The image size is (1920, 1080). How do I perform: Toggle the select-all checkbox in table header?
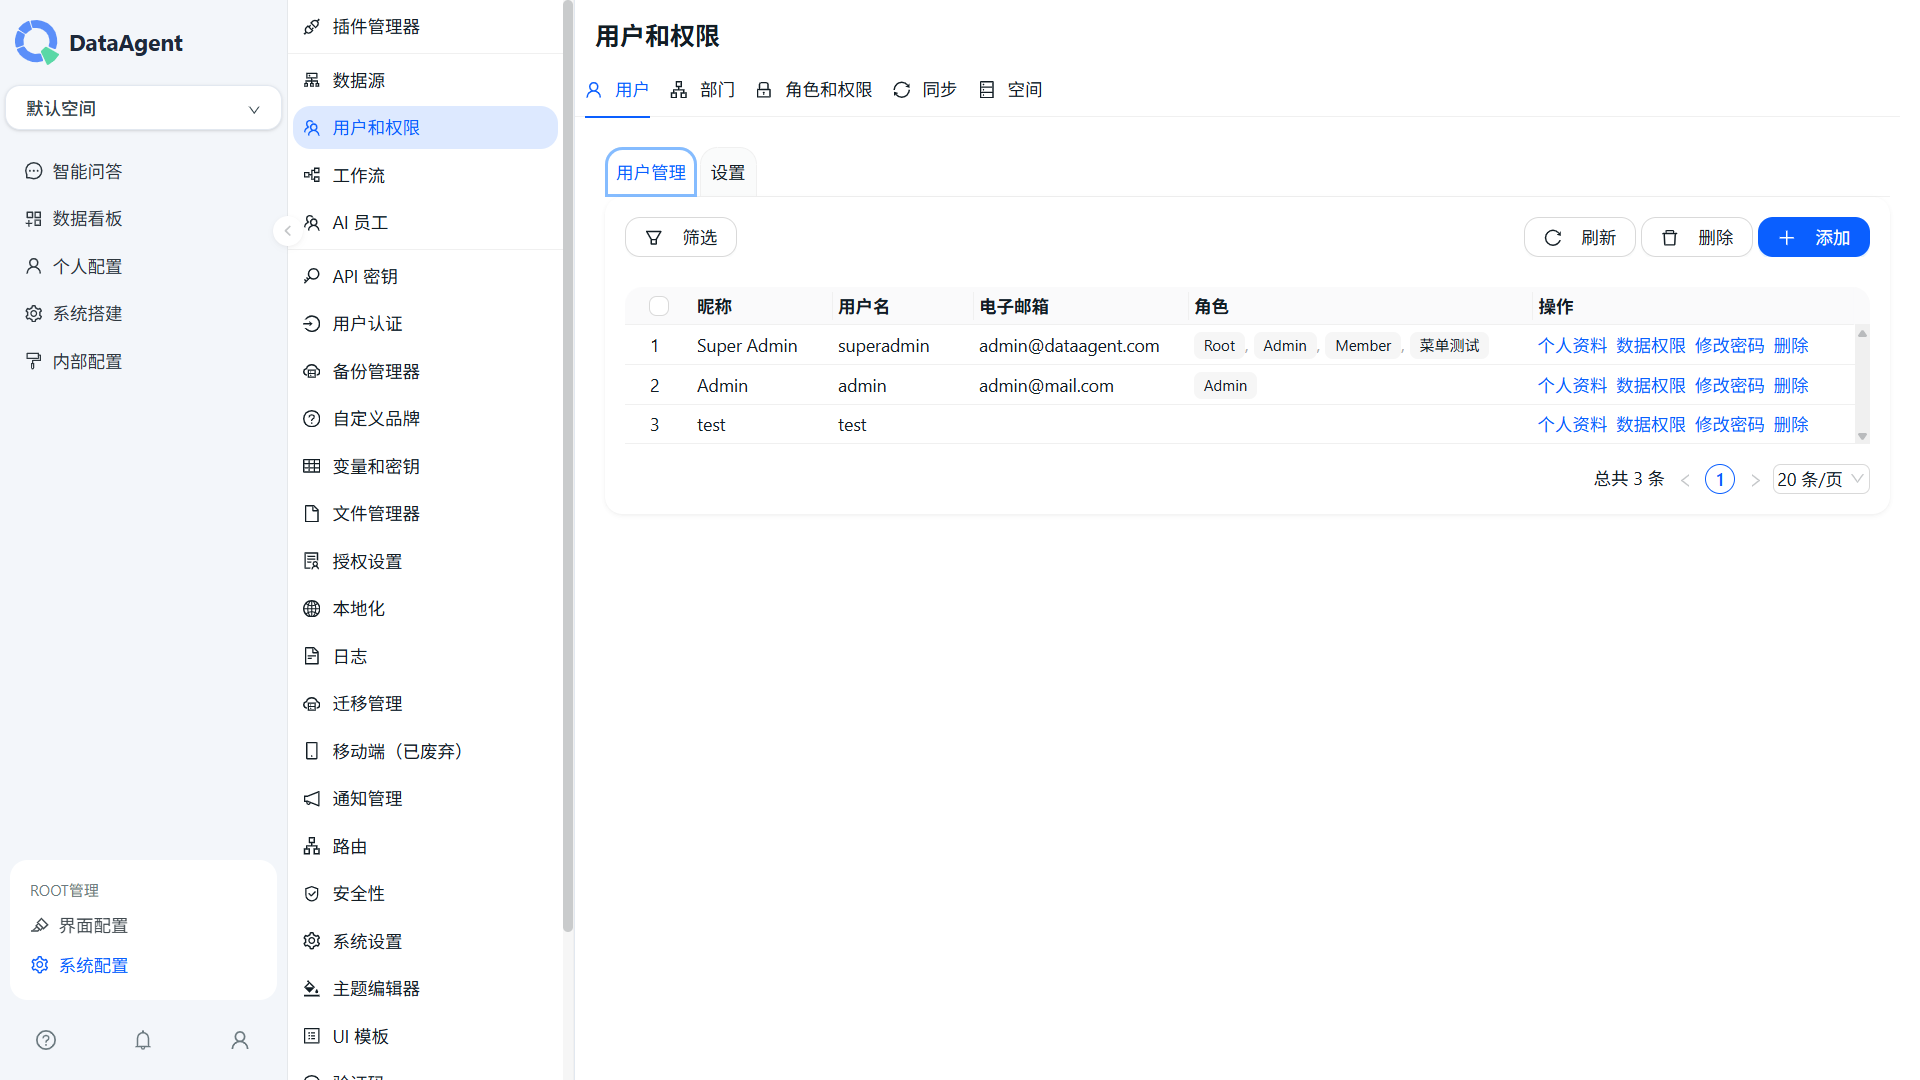tap(659, 306)
